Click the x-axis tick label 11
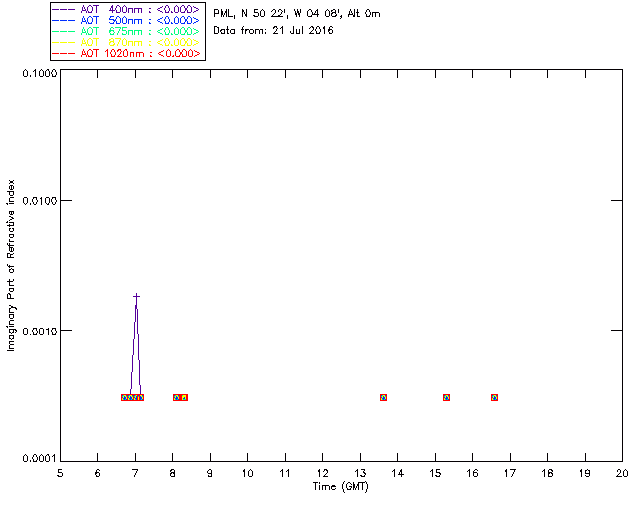Viewport: 640px width, 512px height. pyautogui.click(x=285, y=473)
